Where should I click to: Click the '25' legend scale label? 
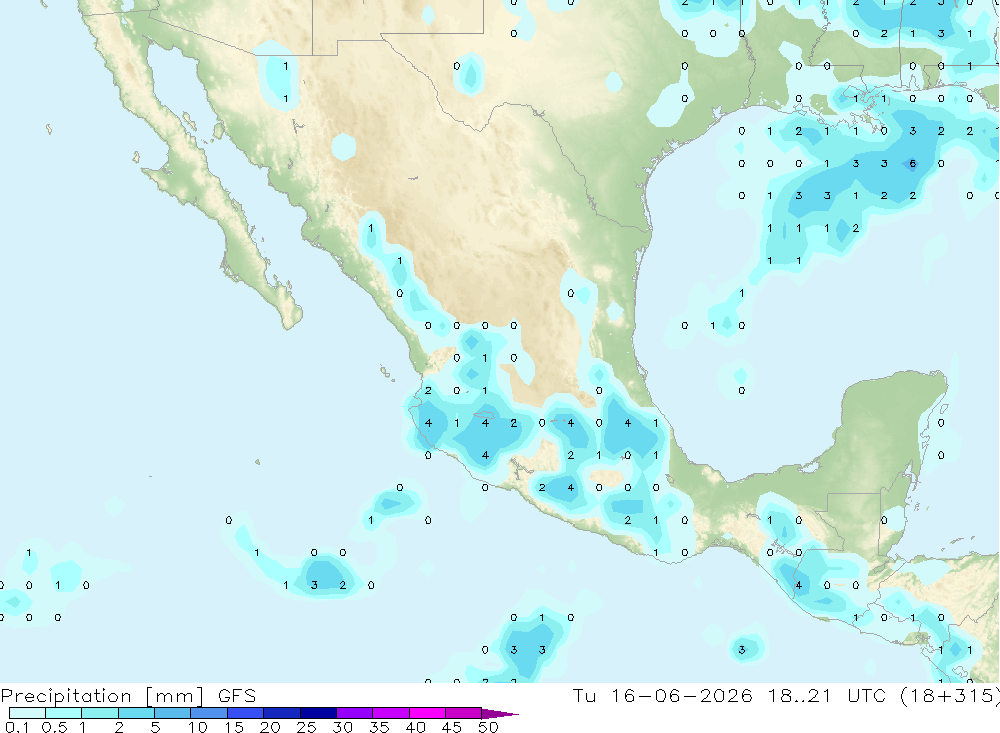coord(306,727)
